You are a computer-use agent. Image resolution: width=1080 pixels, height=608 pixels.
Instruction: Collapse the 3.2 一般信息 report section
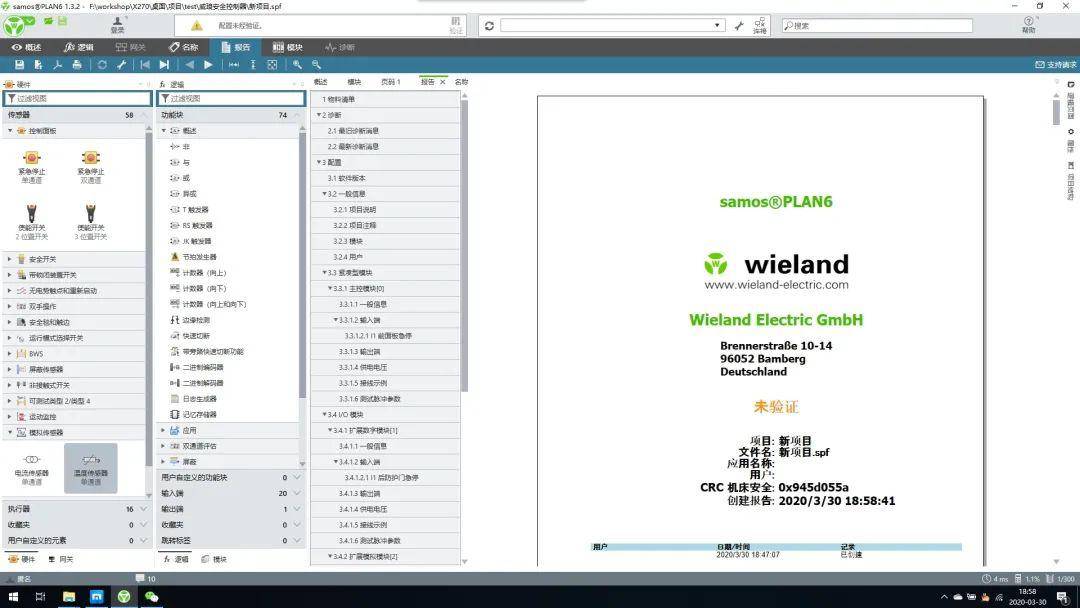pyautogui.click(x=324, y=194)
